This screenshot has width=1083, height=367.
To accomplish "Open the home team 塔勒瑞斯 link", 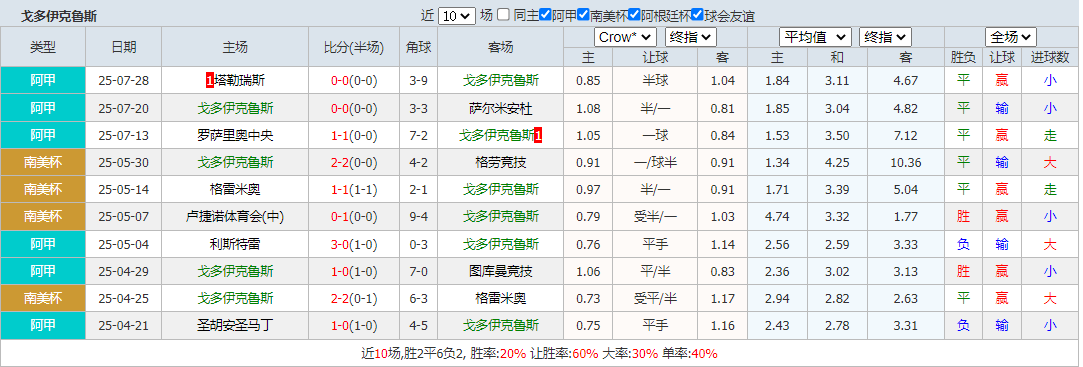I will (239, 81).
